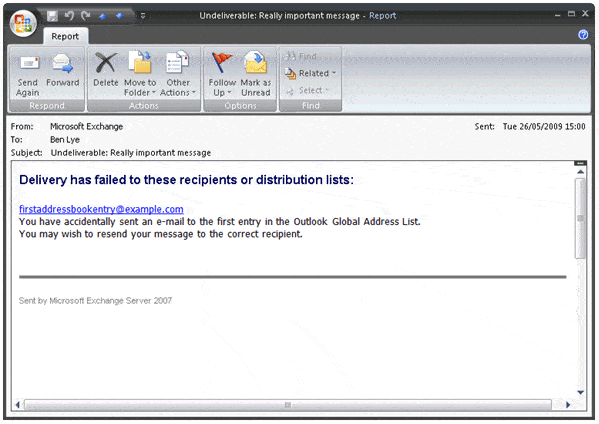Click the vertical scrollbar down arrow
Viewport: 599px width, 424px height.
tap(580, 392)
